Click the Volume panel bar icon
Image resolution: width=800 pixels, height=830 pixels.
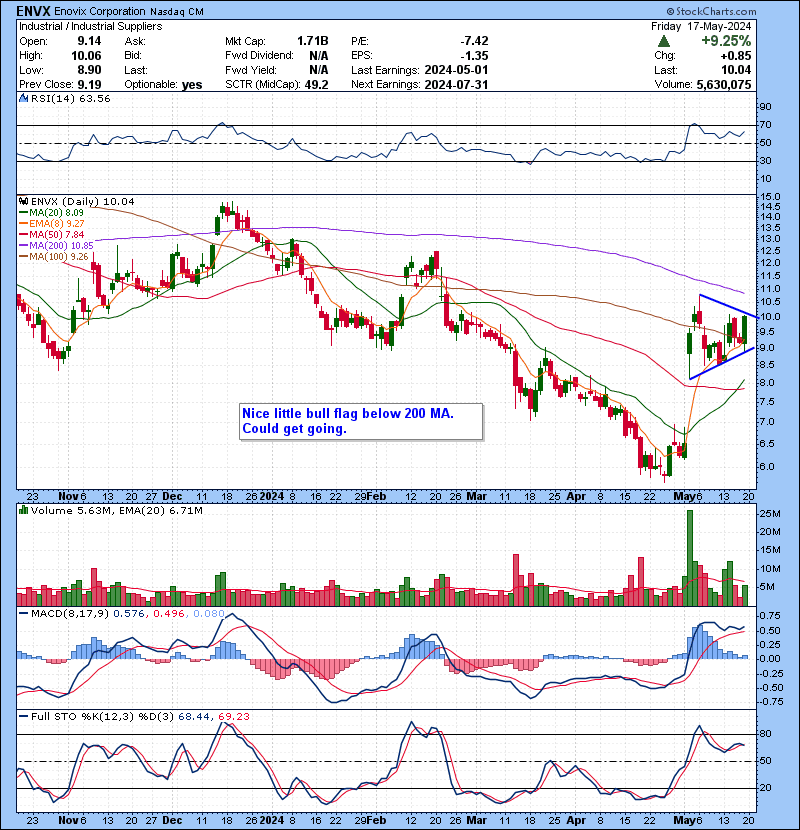[23, 510]
